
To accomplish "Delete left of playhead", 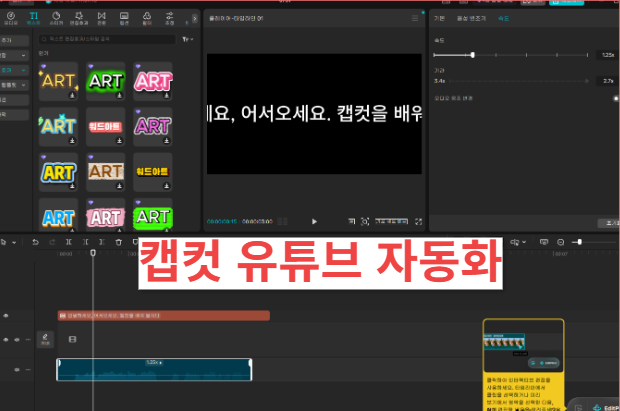I will (x=85, y=242).
